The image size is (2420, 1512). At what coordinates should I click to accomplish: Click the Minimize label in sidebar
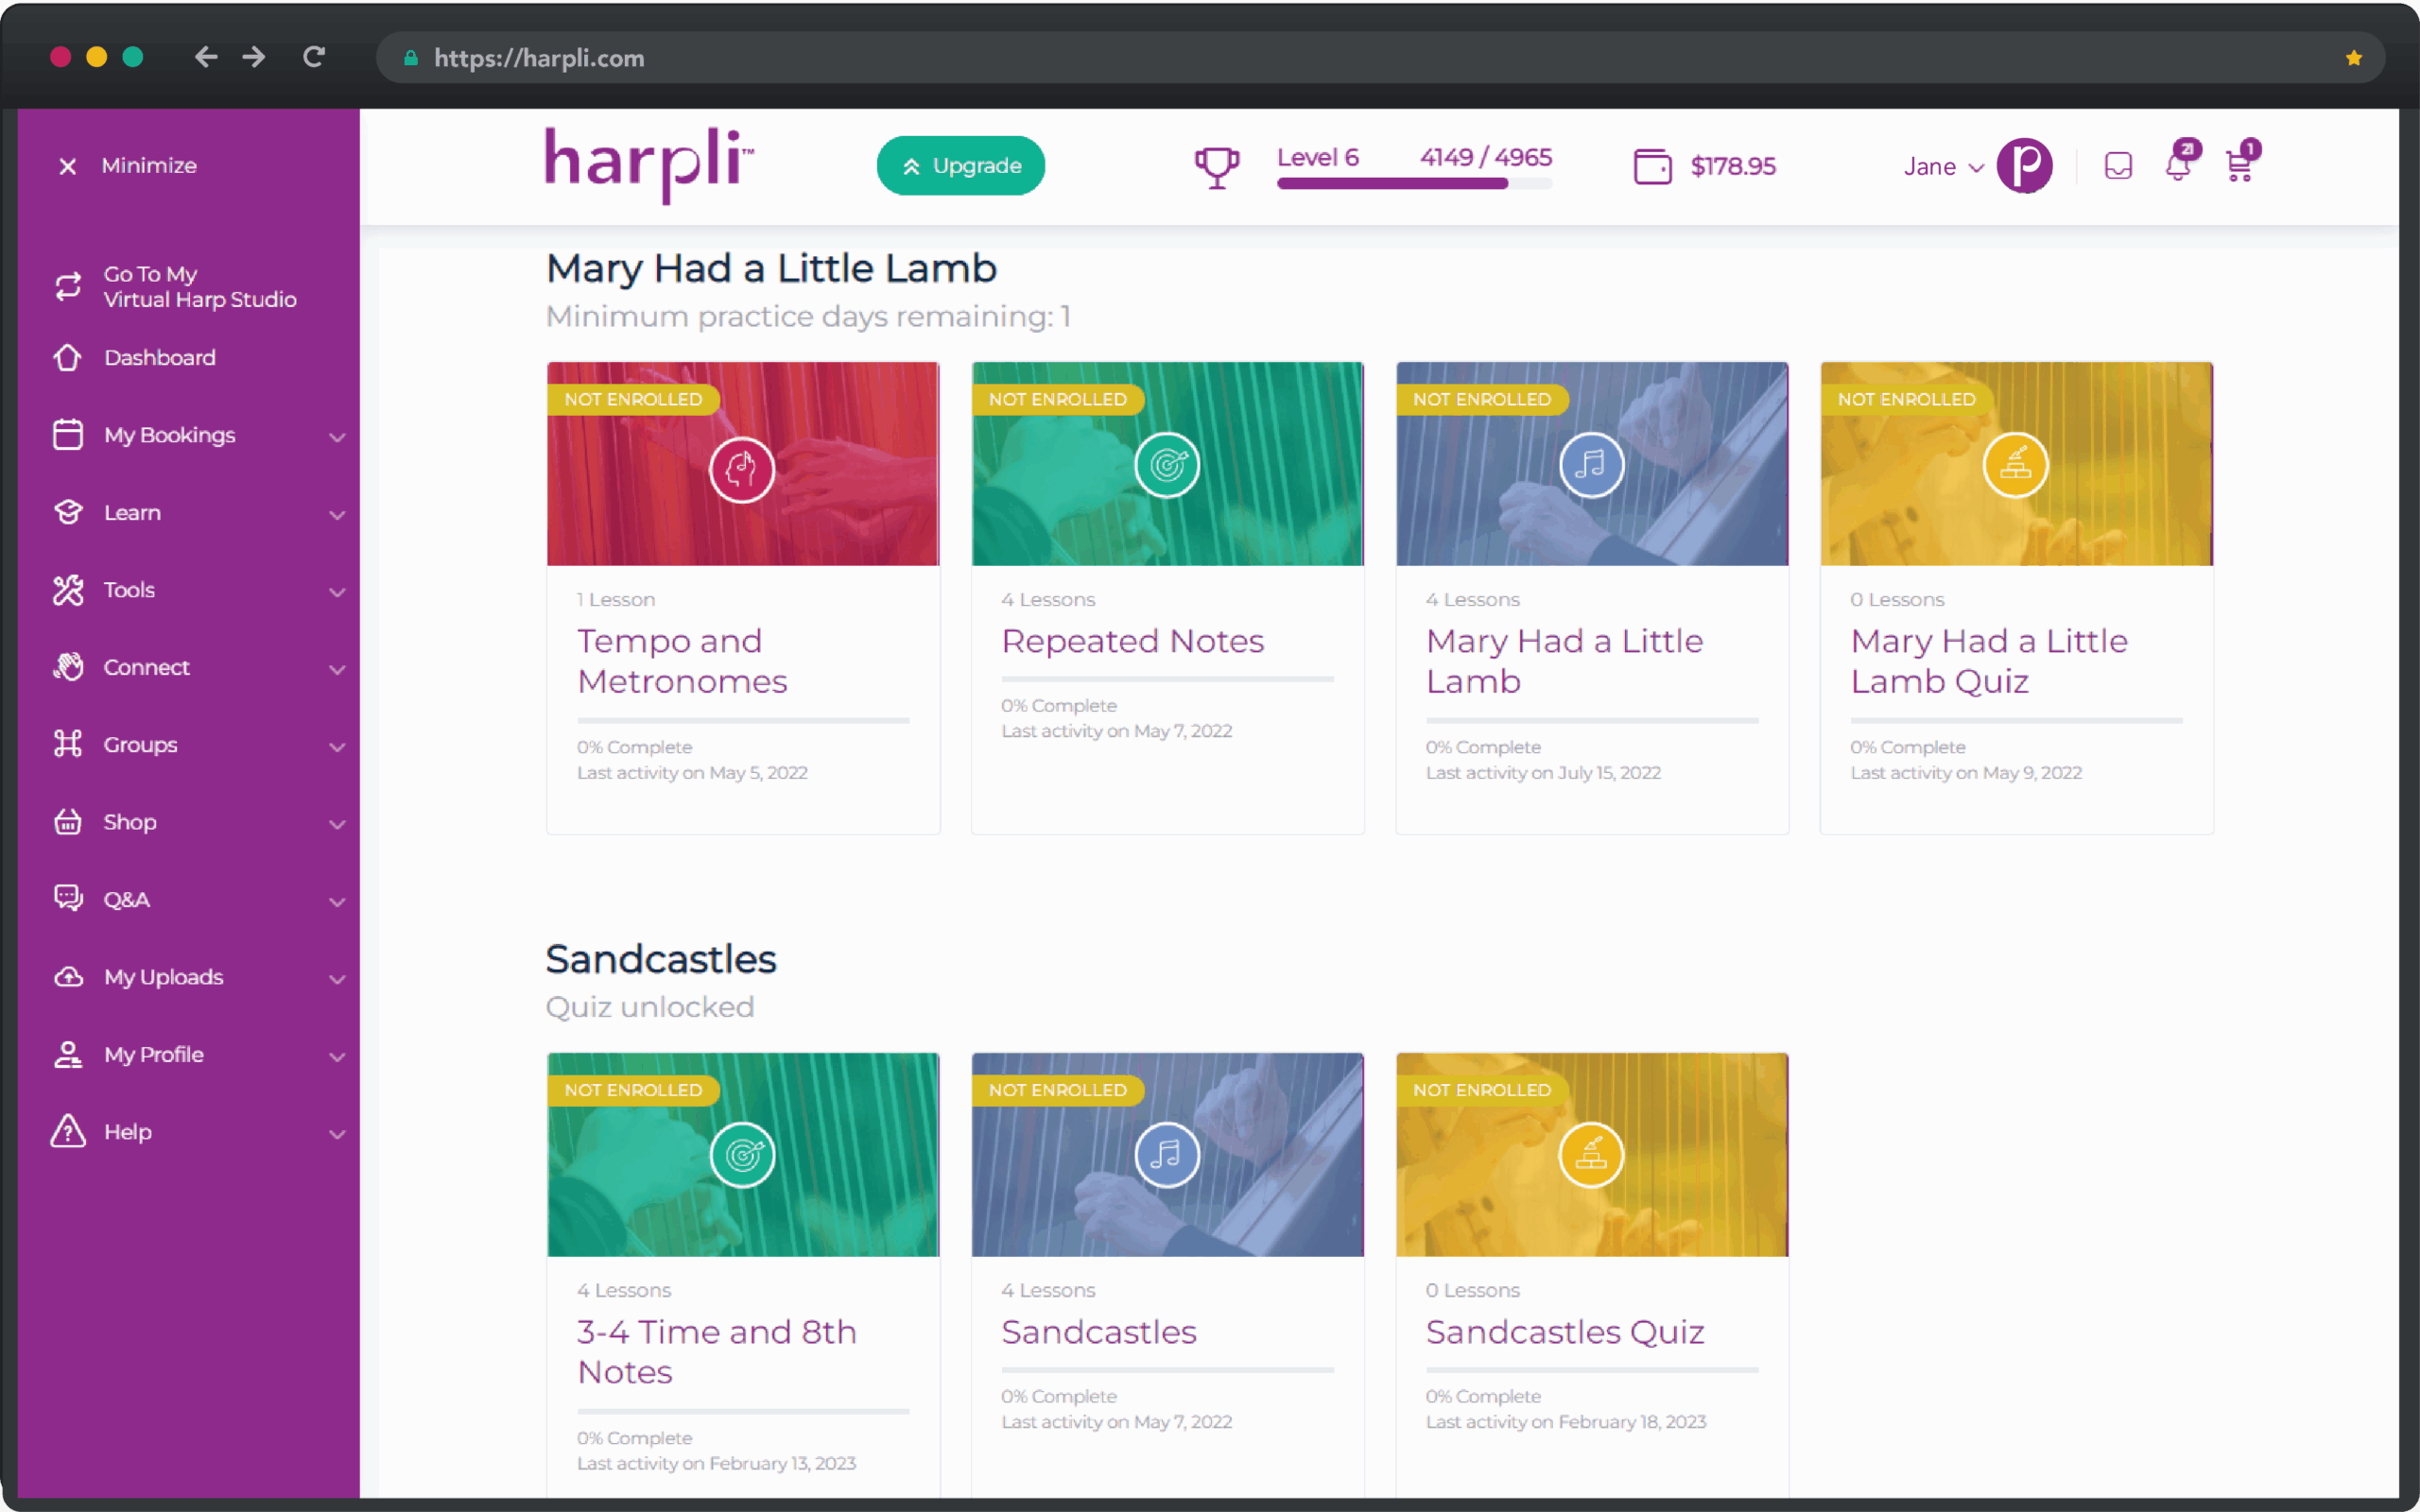pyautogui.click(x=149, y=166)
